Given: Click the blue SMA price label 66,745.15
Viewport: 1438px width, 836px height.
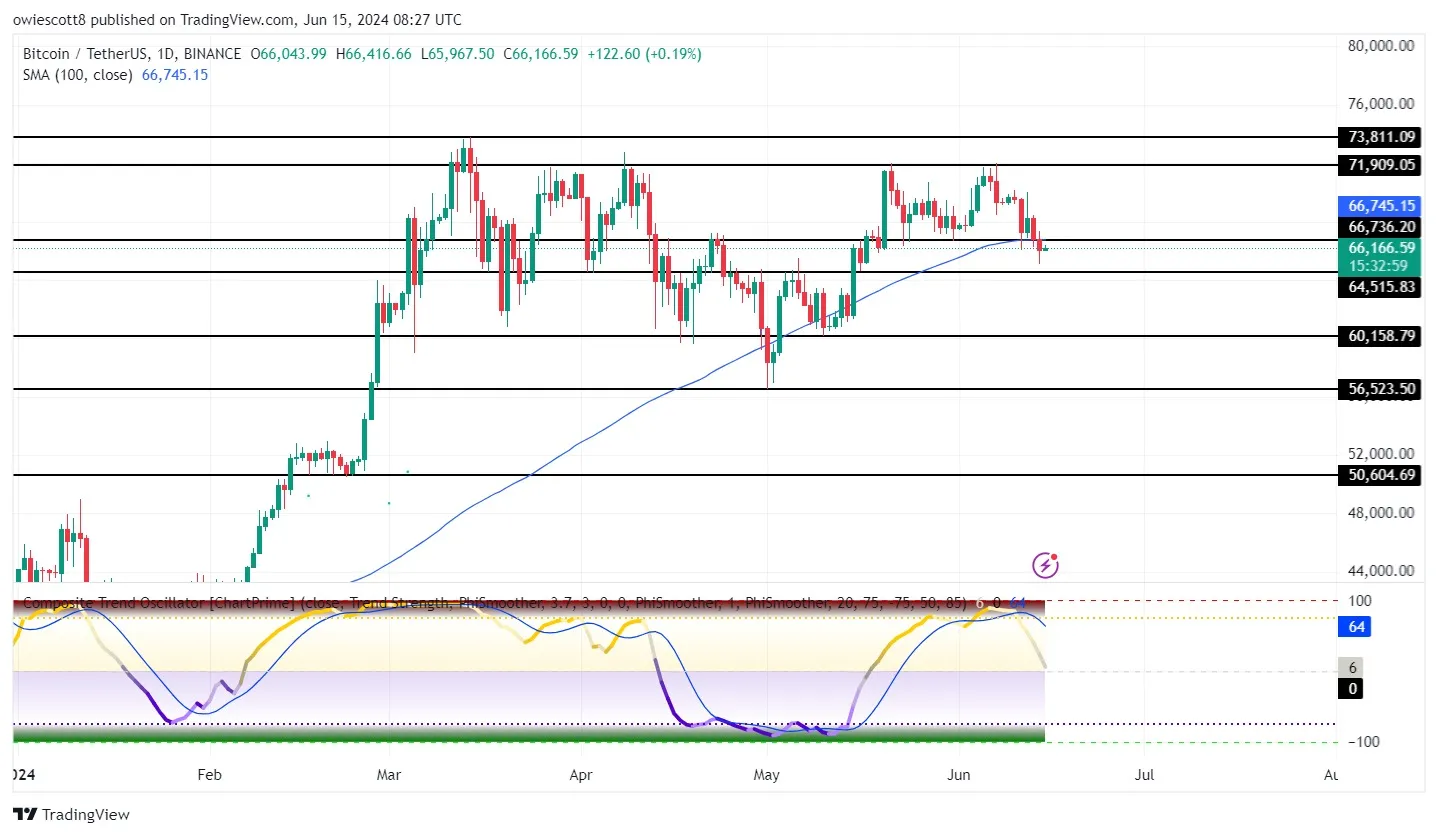Looking at the screenshot, I should pyautogui.click(x=1380, y=205).
